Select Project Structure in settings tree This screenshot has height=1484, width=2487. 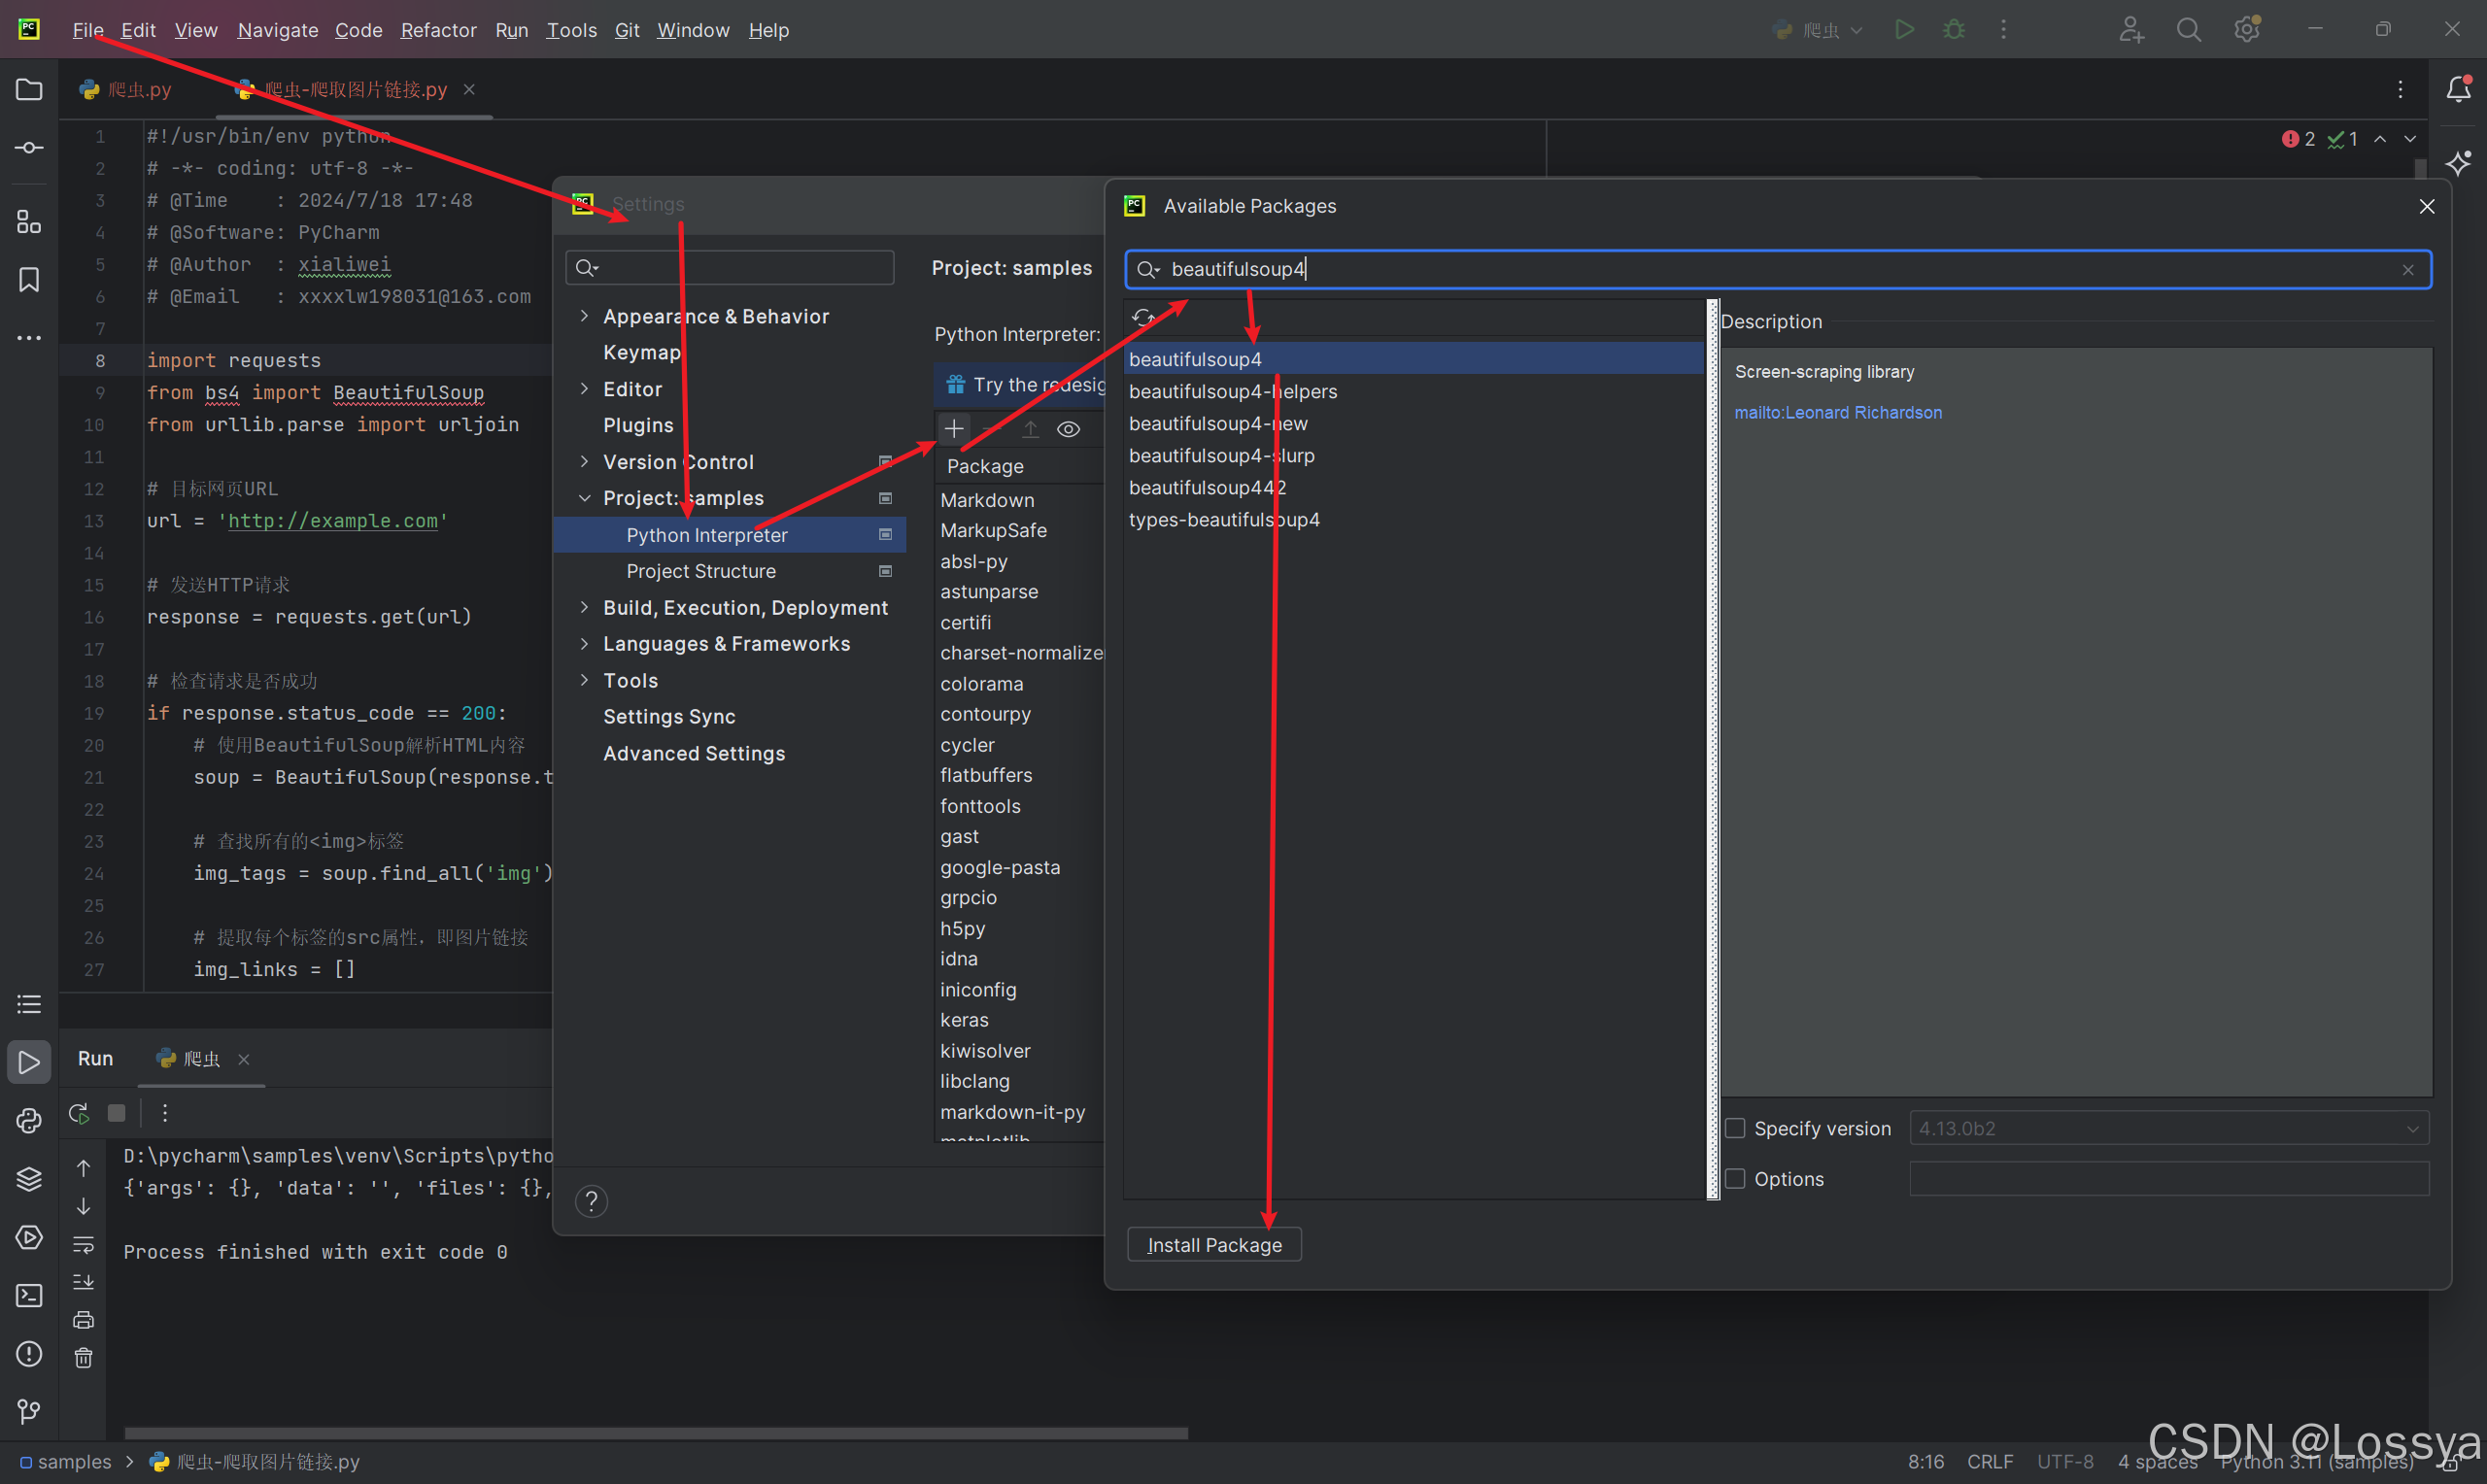701,571
